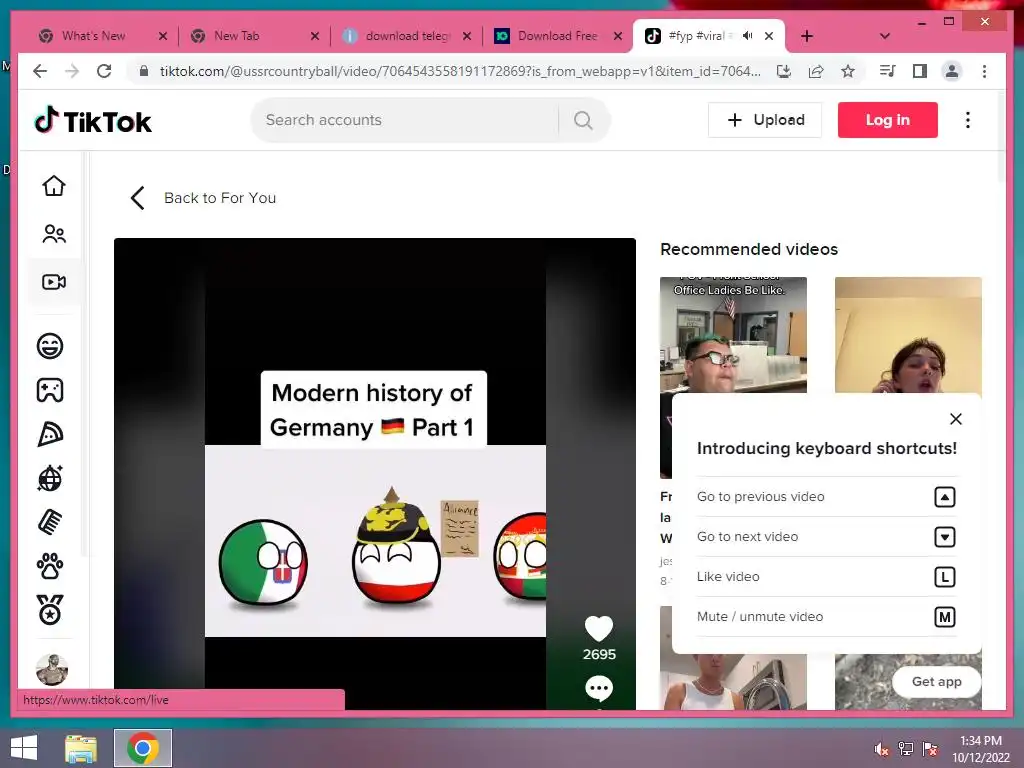Click the Go to next video down-arrow key
This screenshot has width=1024, height=768.
[944, 537]
